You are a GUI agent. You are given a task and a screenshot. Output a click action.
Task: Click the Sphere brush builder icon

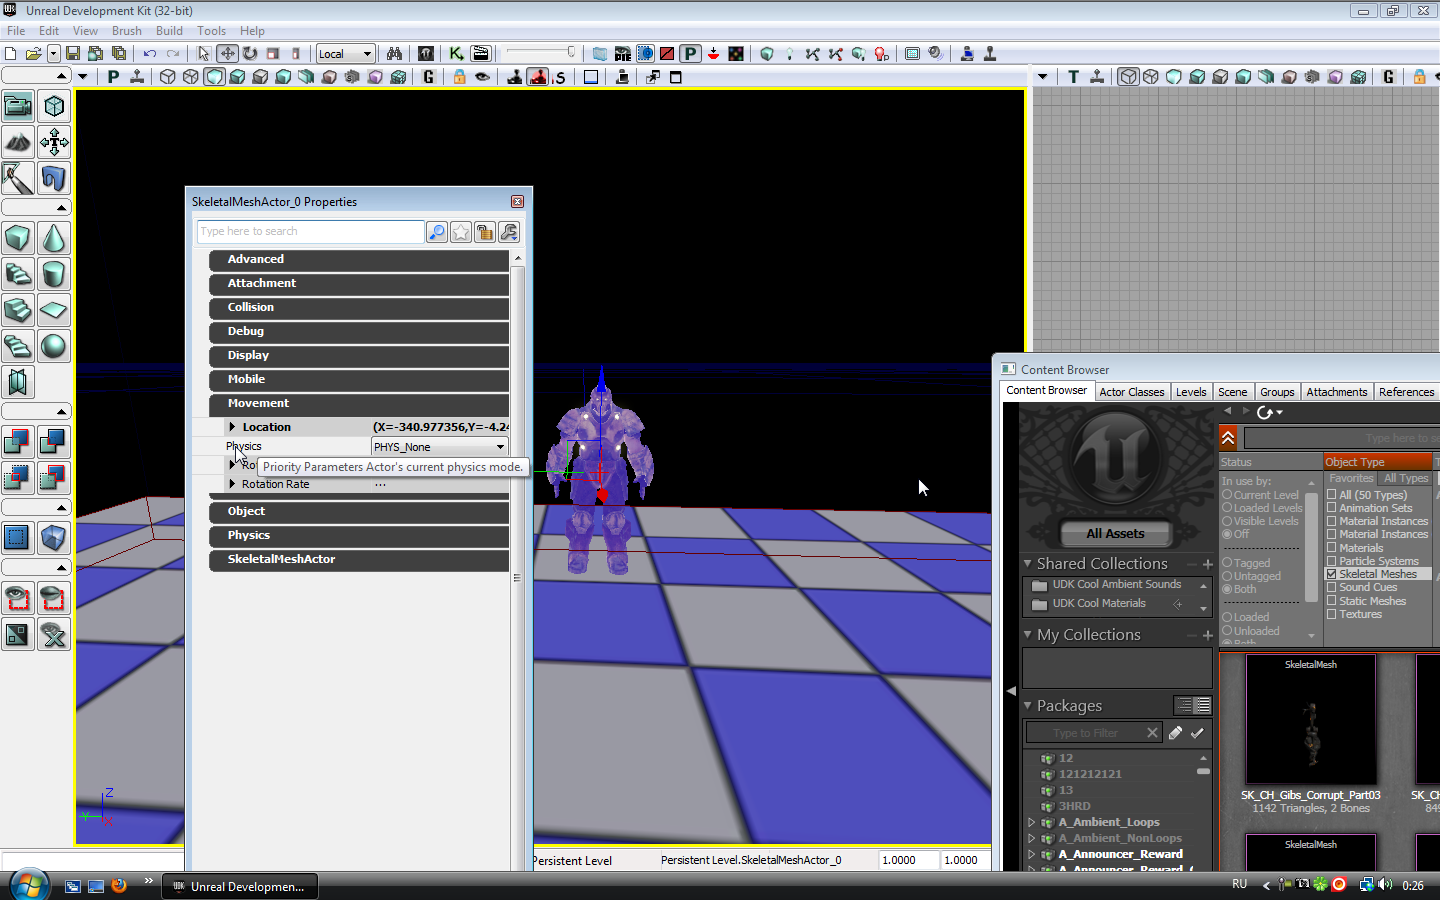pyautogui.click(x=54, y=346)
